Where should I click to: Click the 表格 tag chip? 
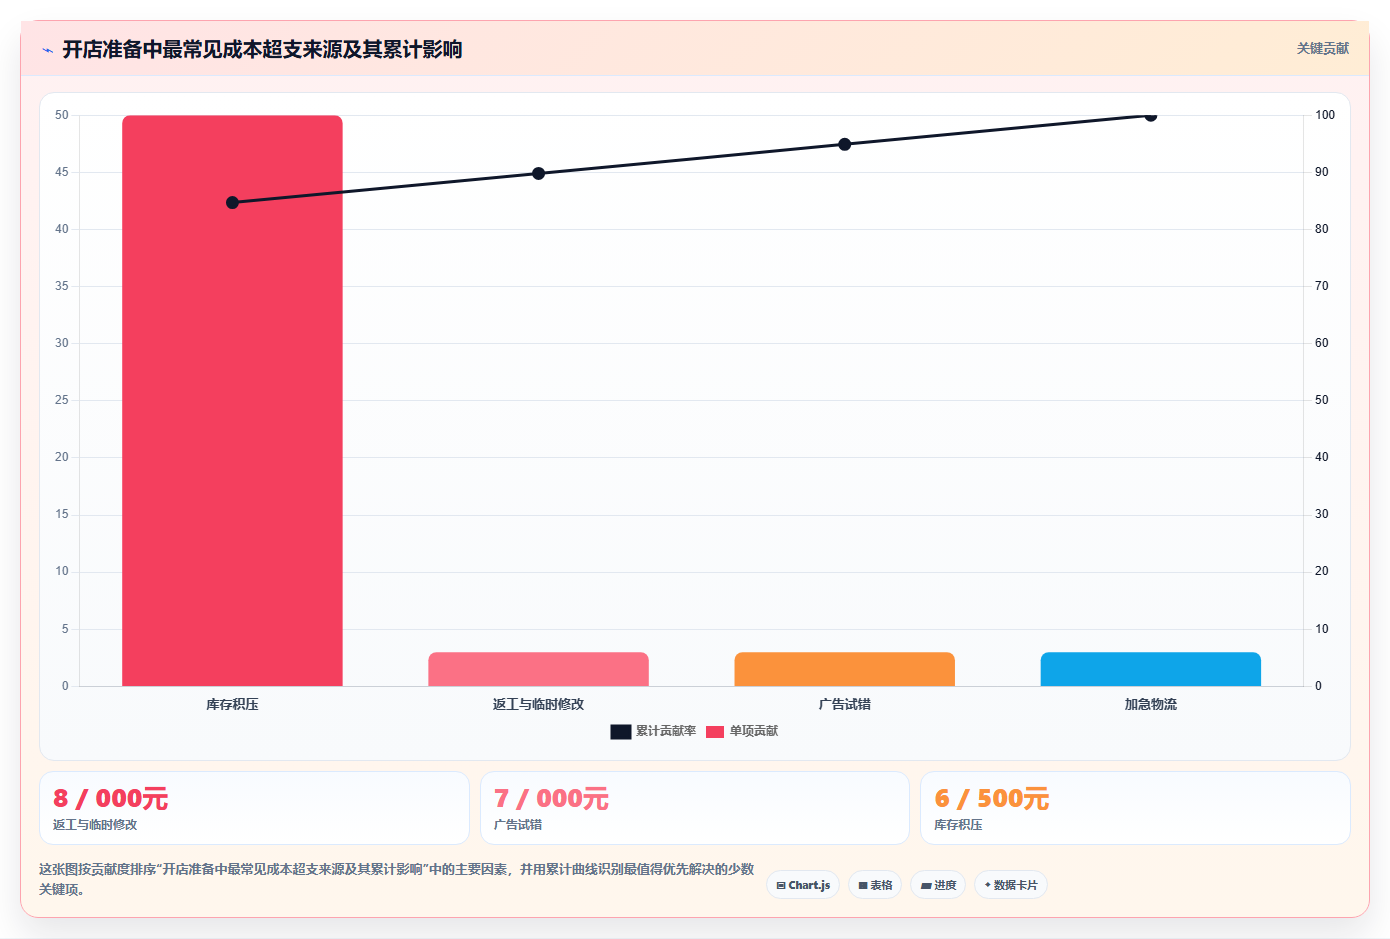875,885
